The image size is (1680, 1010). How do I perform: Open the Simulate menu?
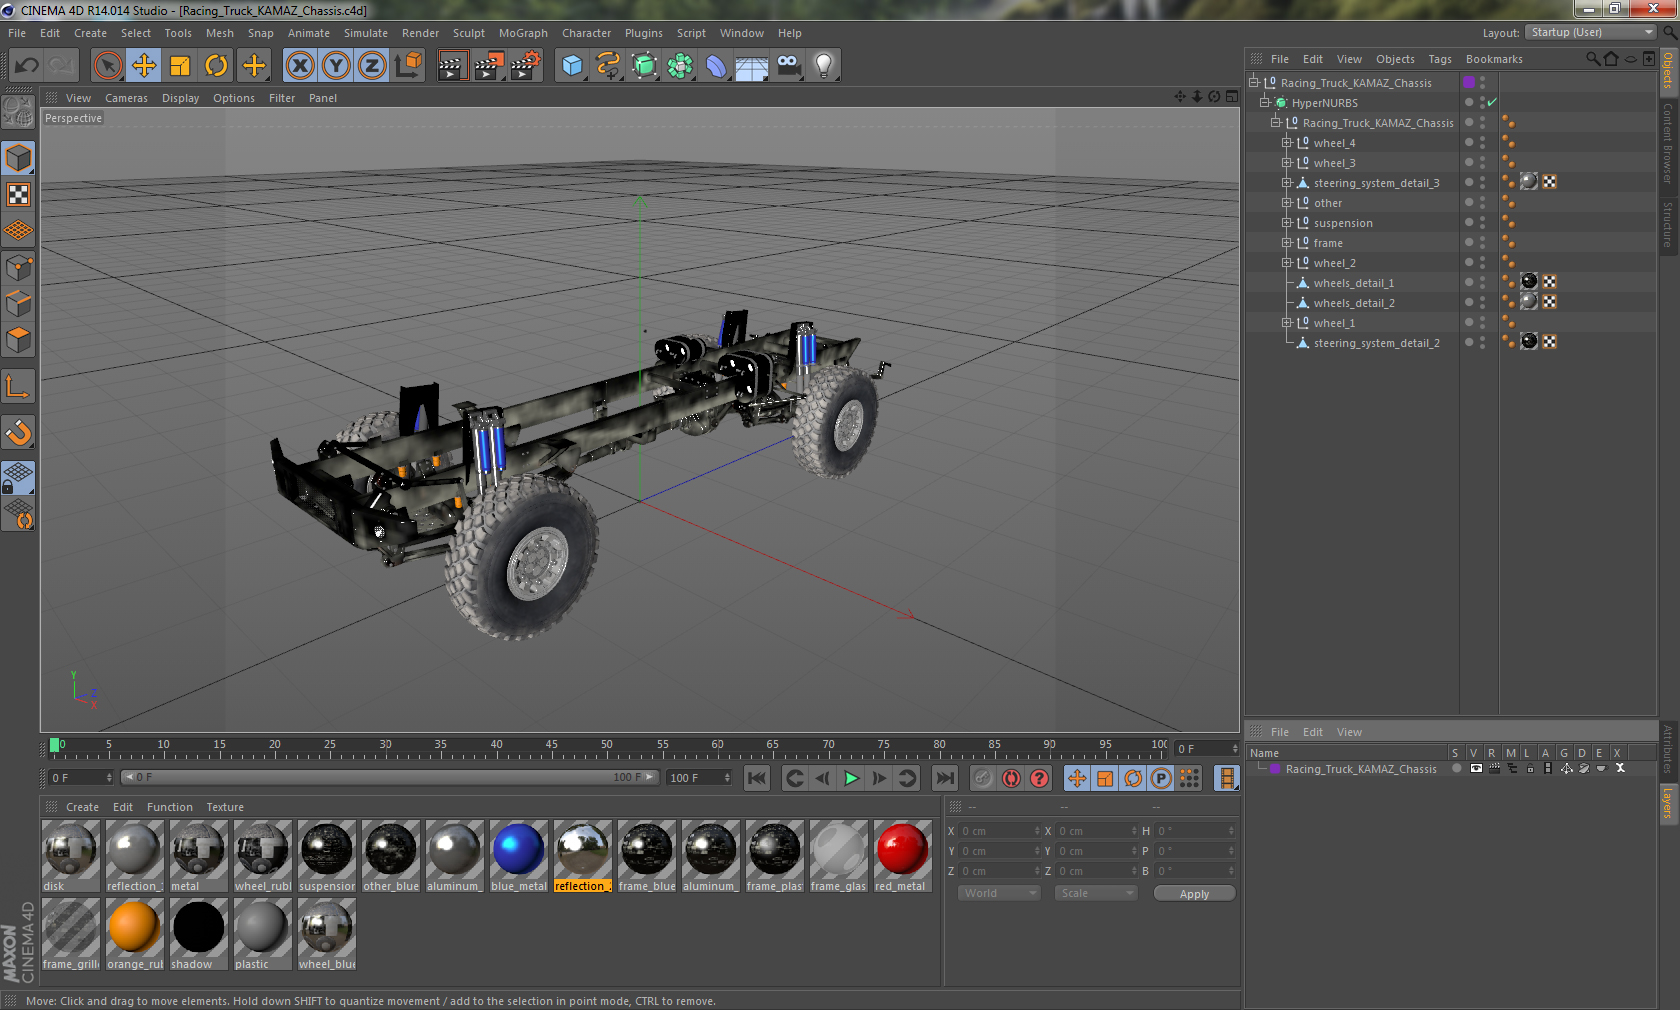tap(366, 33)
